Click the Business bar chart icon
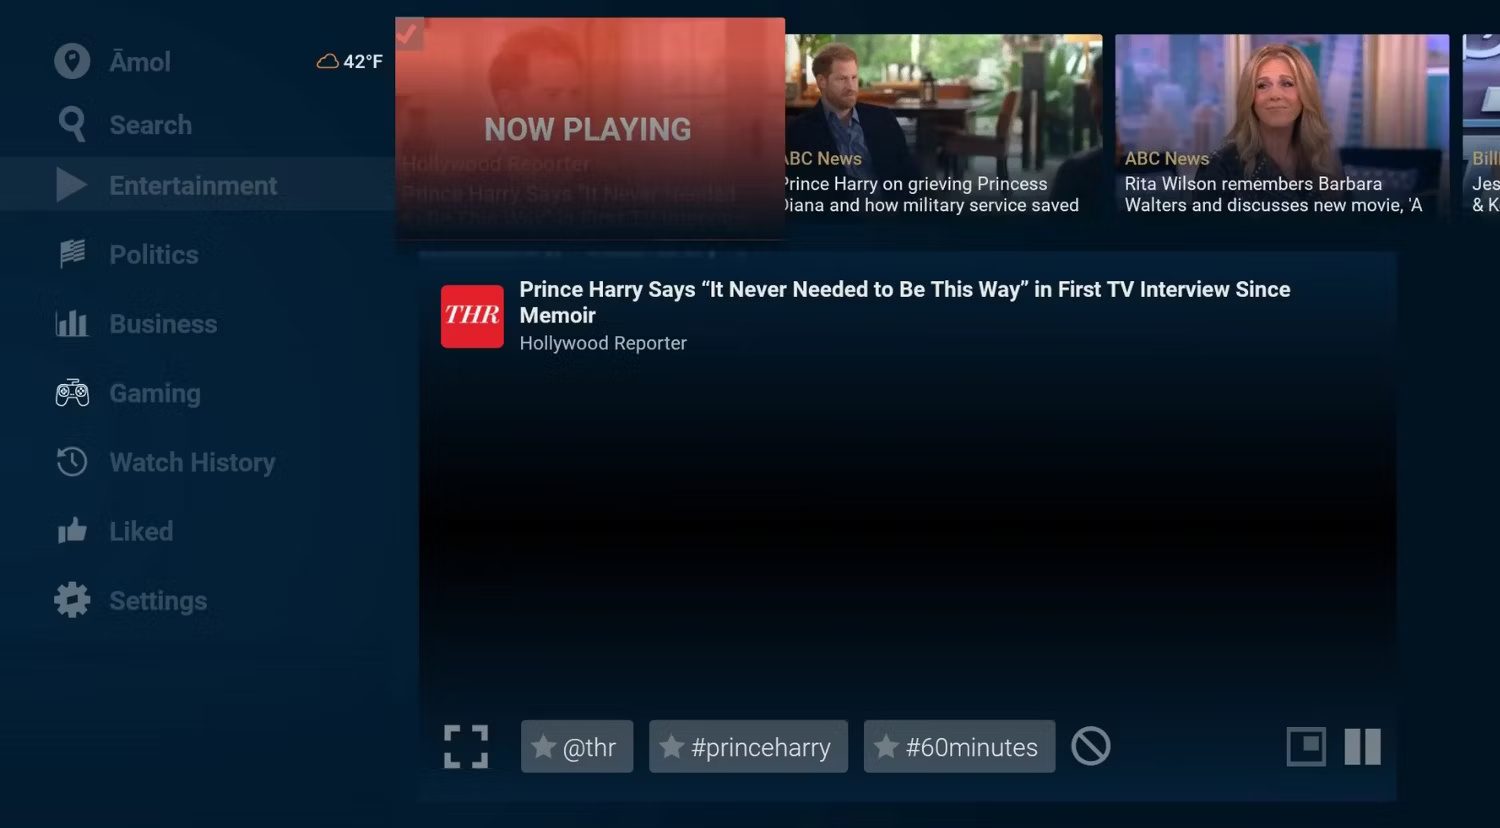Viewport: 1500px width, 828px height. pyautogui.click(x=71, y=323)
